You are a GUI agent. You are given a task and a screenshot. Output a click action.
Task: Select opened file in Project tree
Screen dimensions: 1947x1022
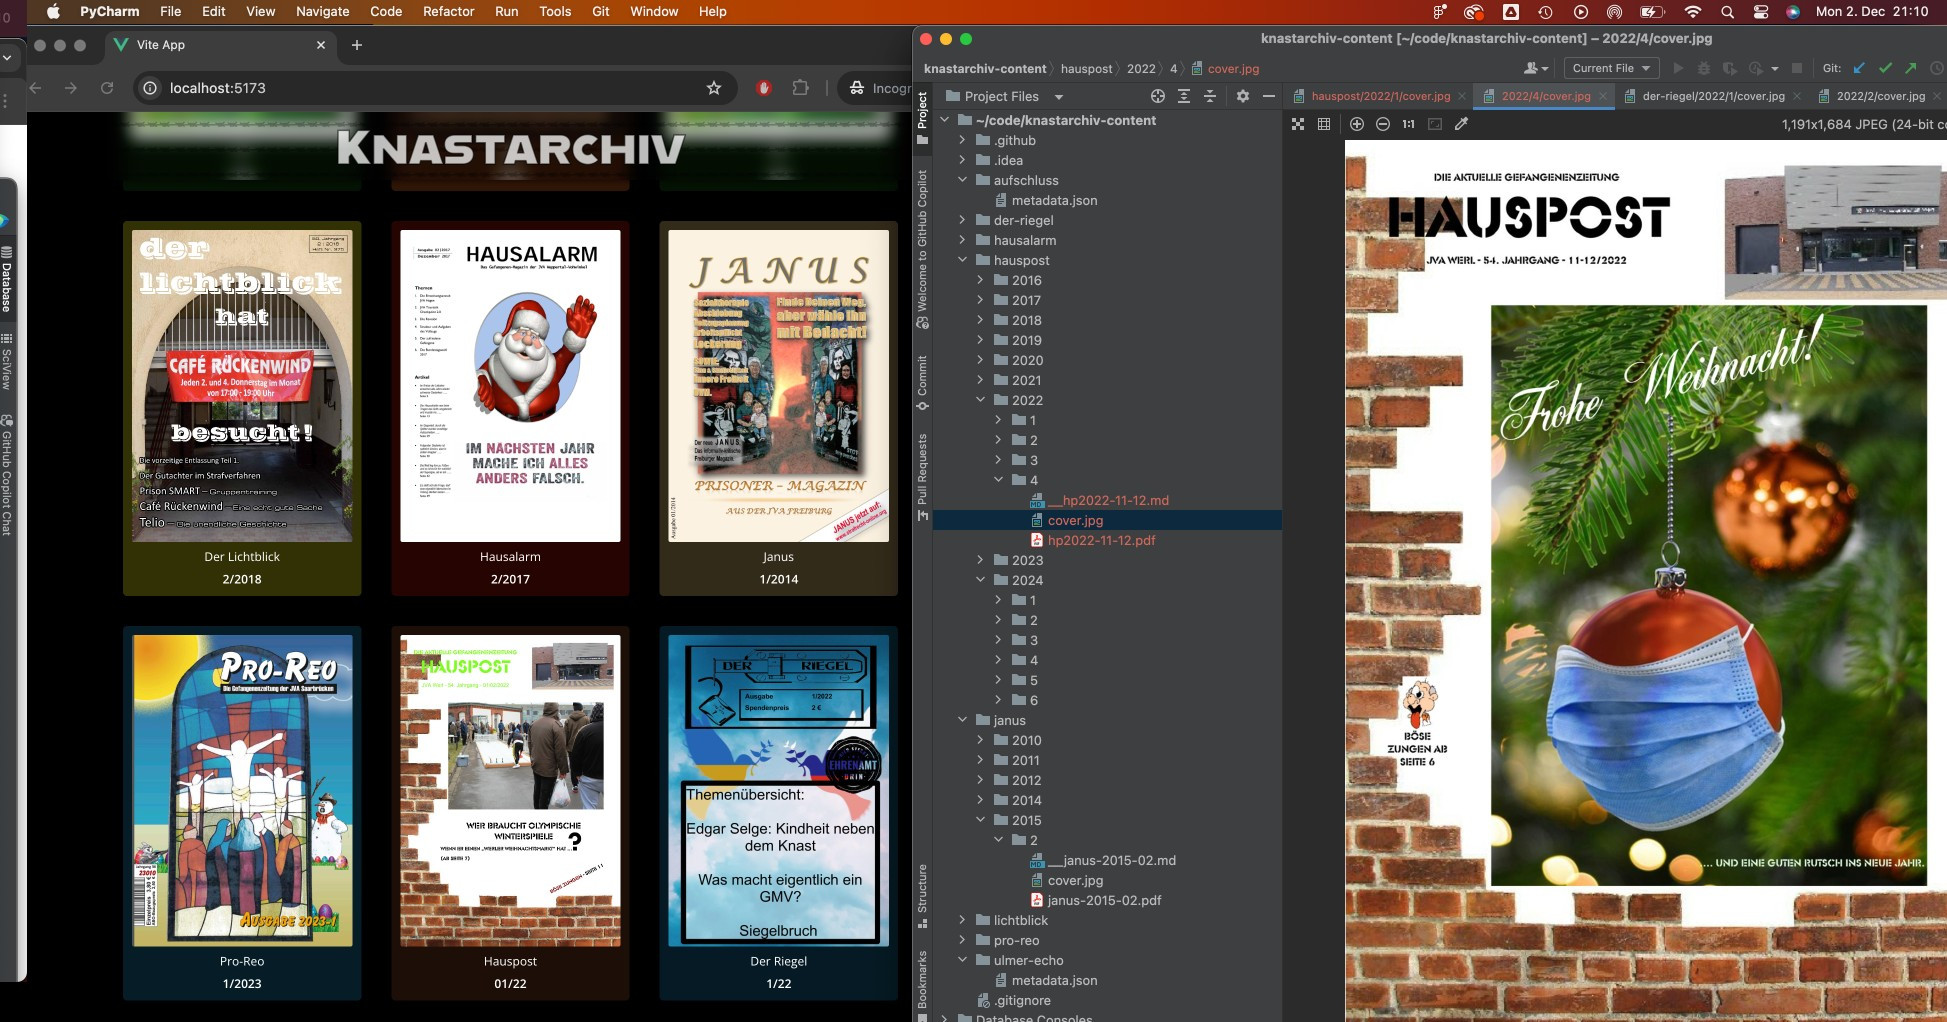pyautogui.click(x=1158, y=96)
